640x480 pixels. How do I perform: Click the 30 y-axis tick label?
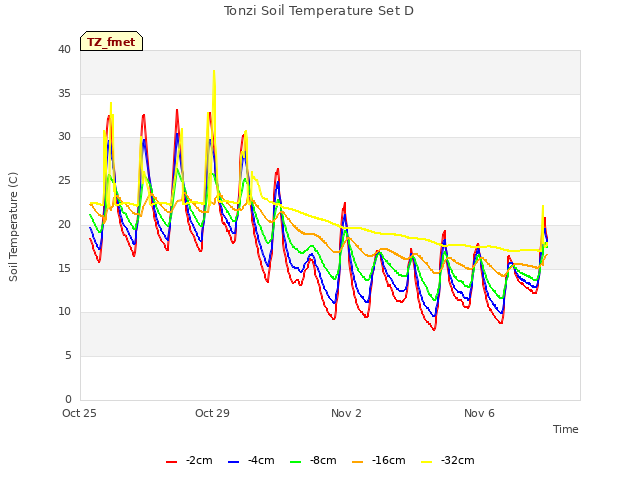tap(64, 137)
